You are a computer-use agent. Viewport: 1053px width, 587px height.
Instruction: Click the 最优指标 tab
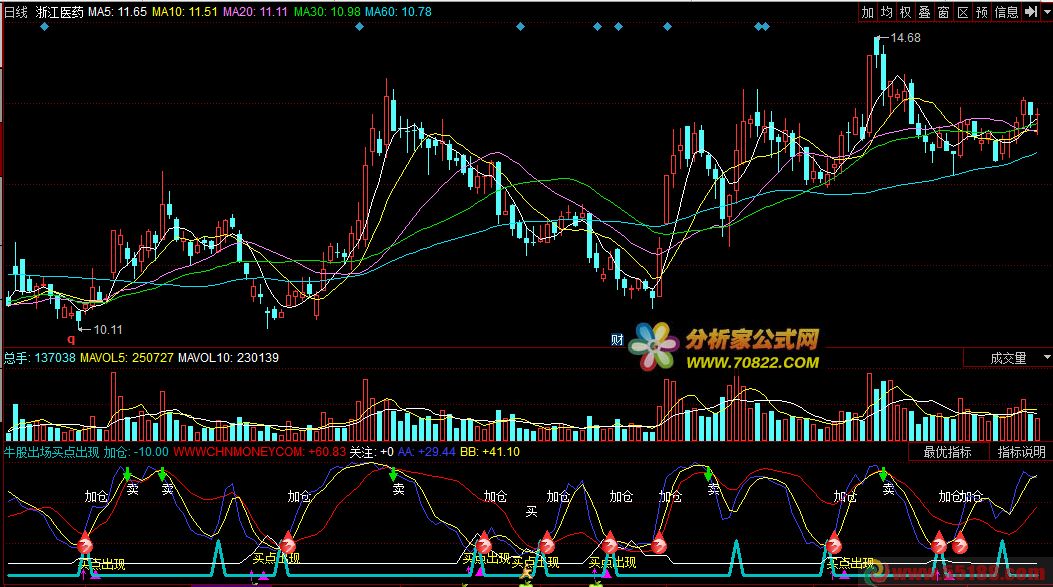click(946, 452)
